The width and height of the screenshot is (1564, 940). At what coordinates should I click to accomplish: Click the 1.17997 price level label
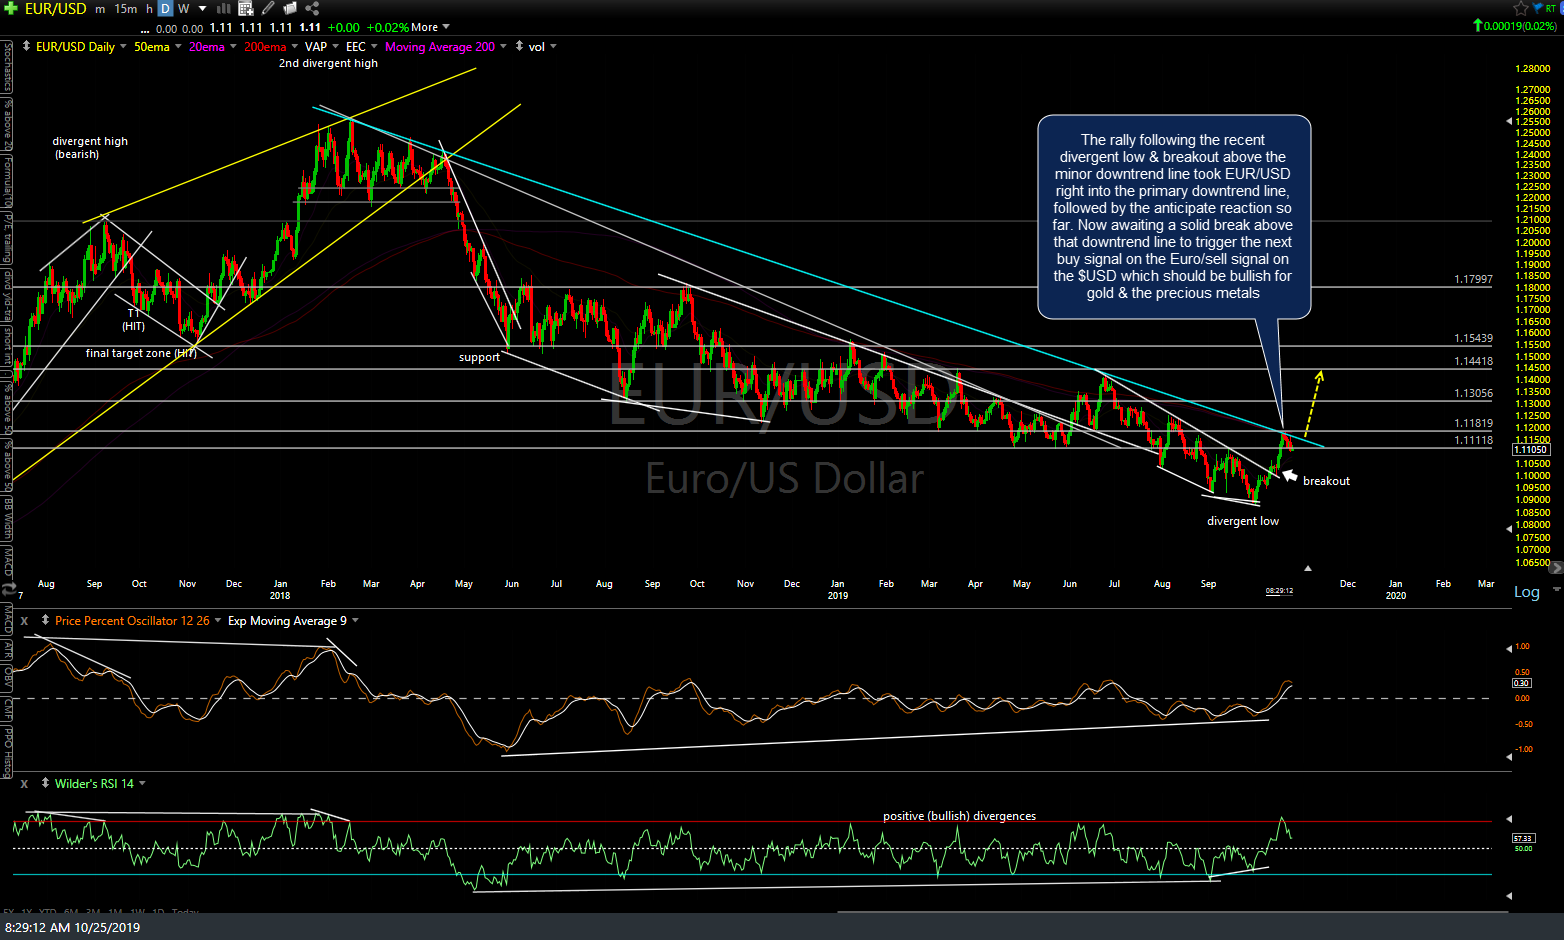point(1473,280)
